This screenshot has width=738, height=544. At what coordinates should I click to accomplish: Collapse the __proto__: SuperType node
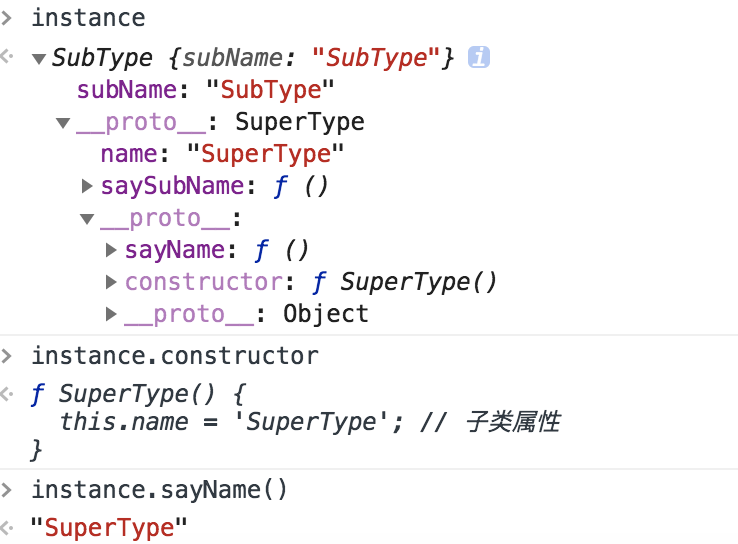63,123
